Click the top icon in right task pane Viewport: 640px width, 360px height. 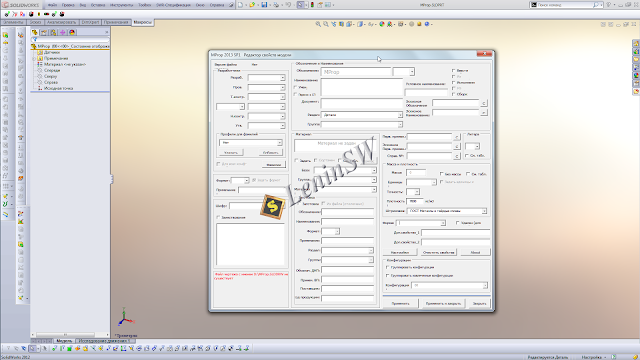pos(636,44)
